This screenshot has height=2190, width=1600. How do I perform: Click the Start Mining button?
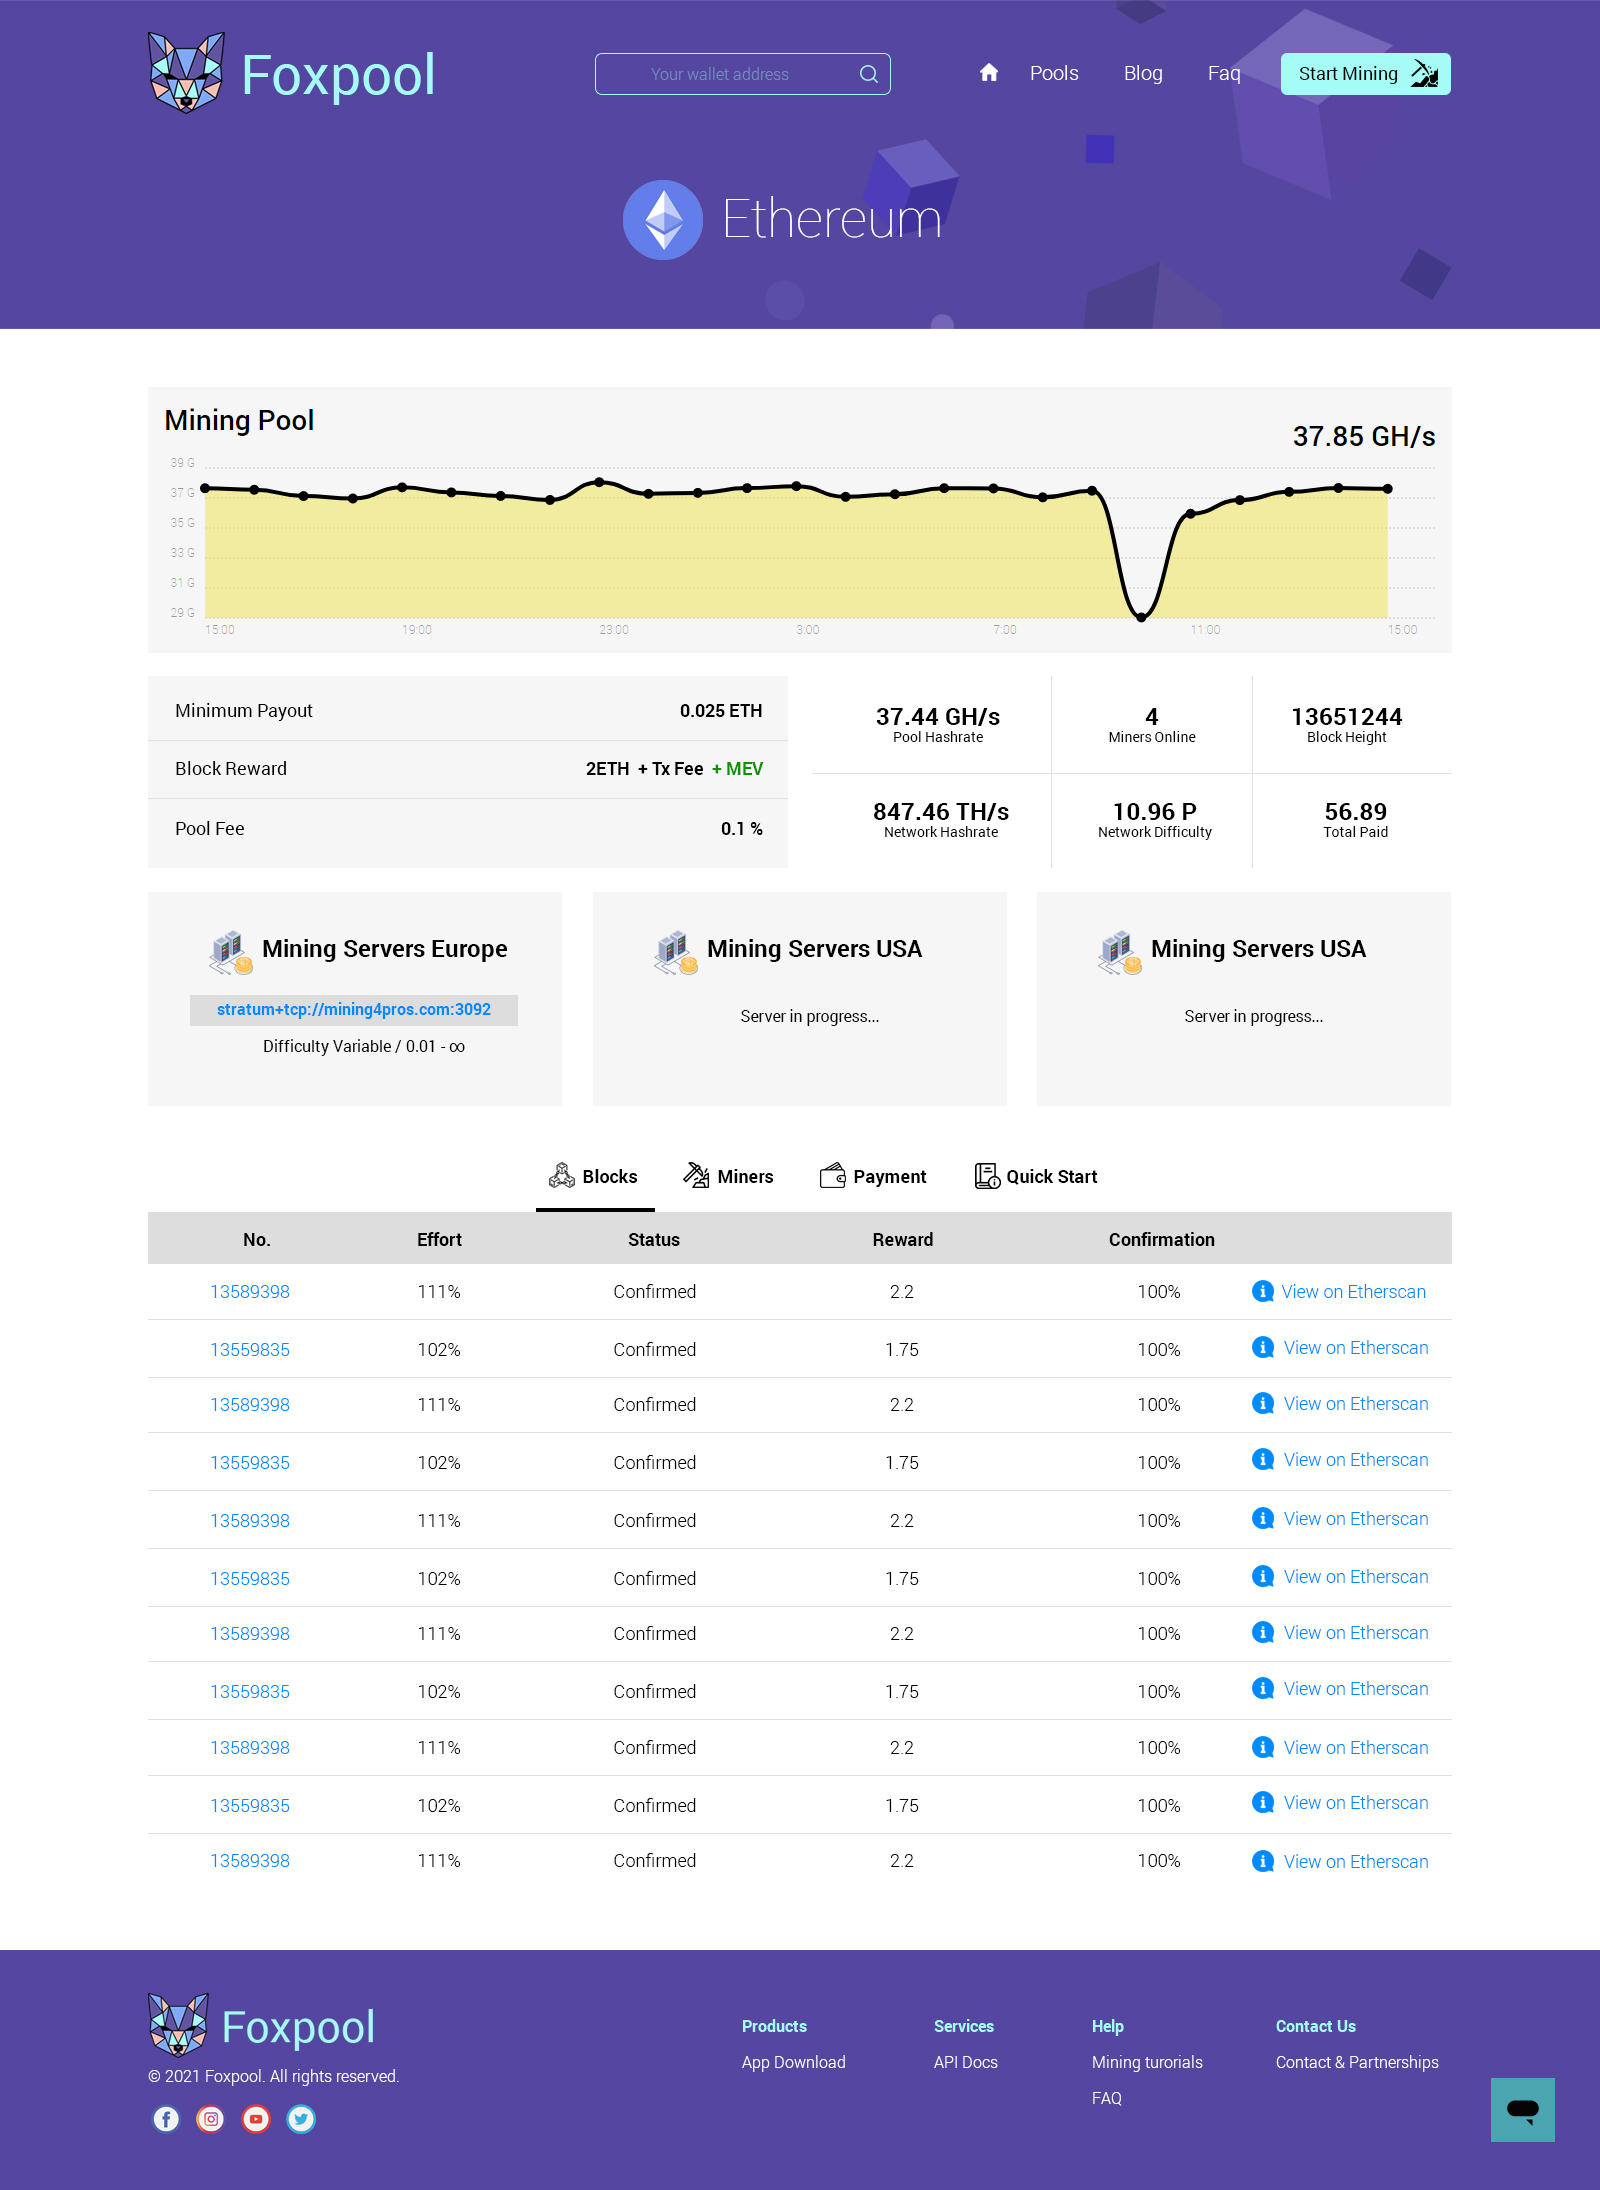pos(1365,74)
